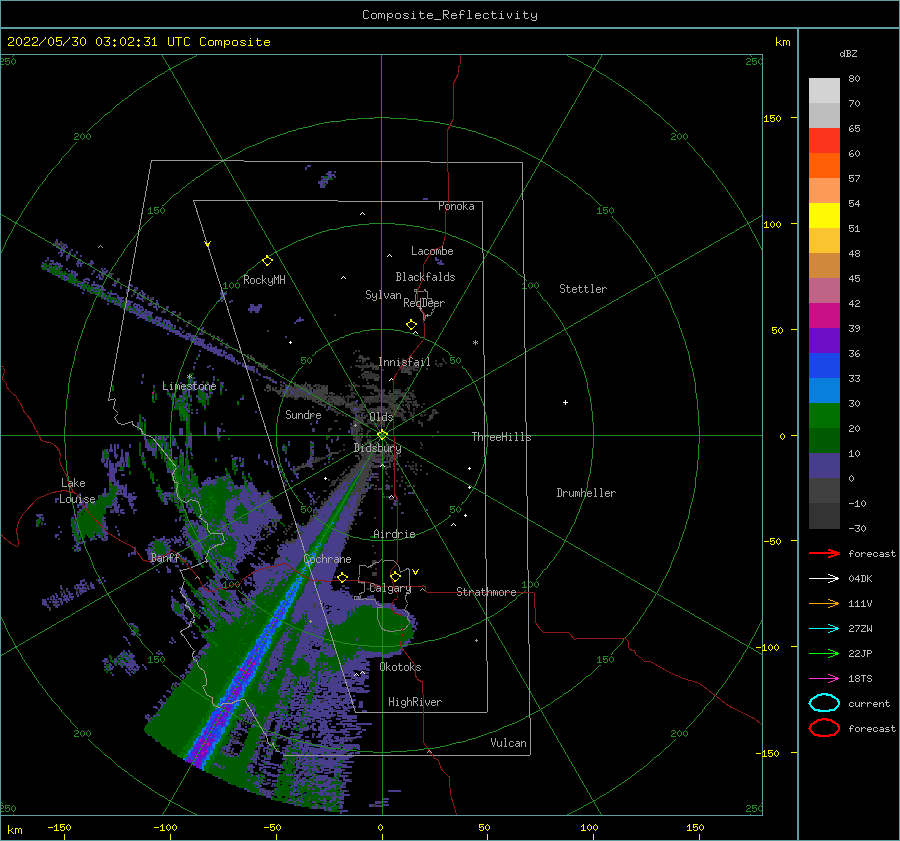Viewport: 900px width, 841px height.
Task: Click the Blackfalds city label
Action: coord(425,277)
